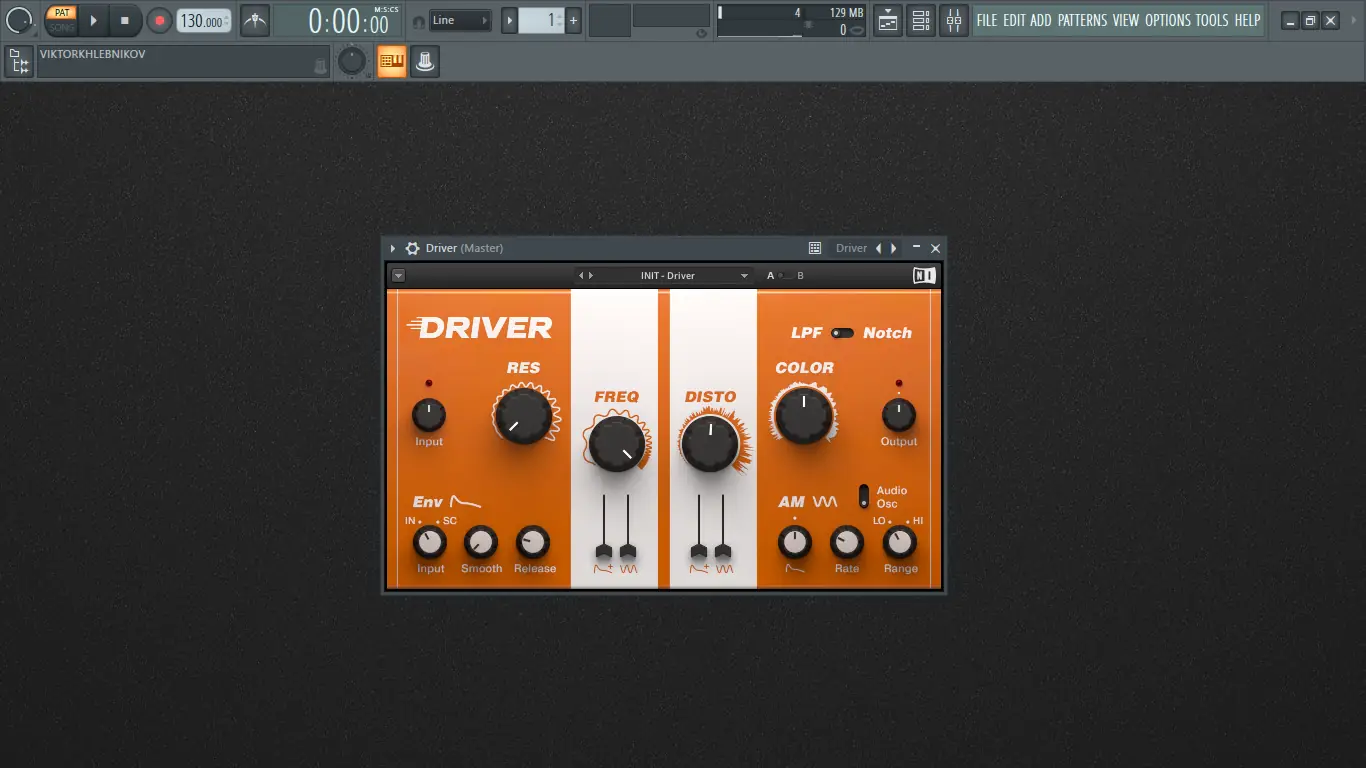Open the ADD menu
The width and height of the screenshot is (1366, 768).
coord(1042,20)
